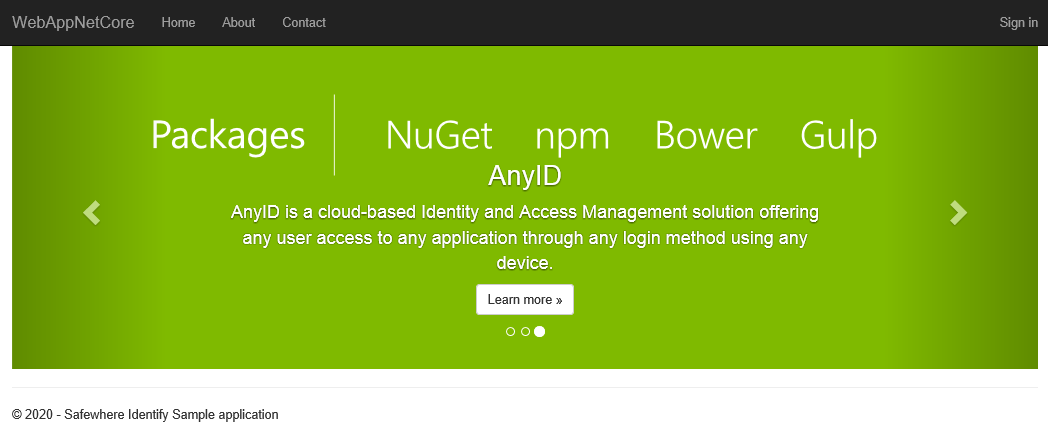Click the Bower banner text

(706, 136)
